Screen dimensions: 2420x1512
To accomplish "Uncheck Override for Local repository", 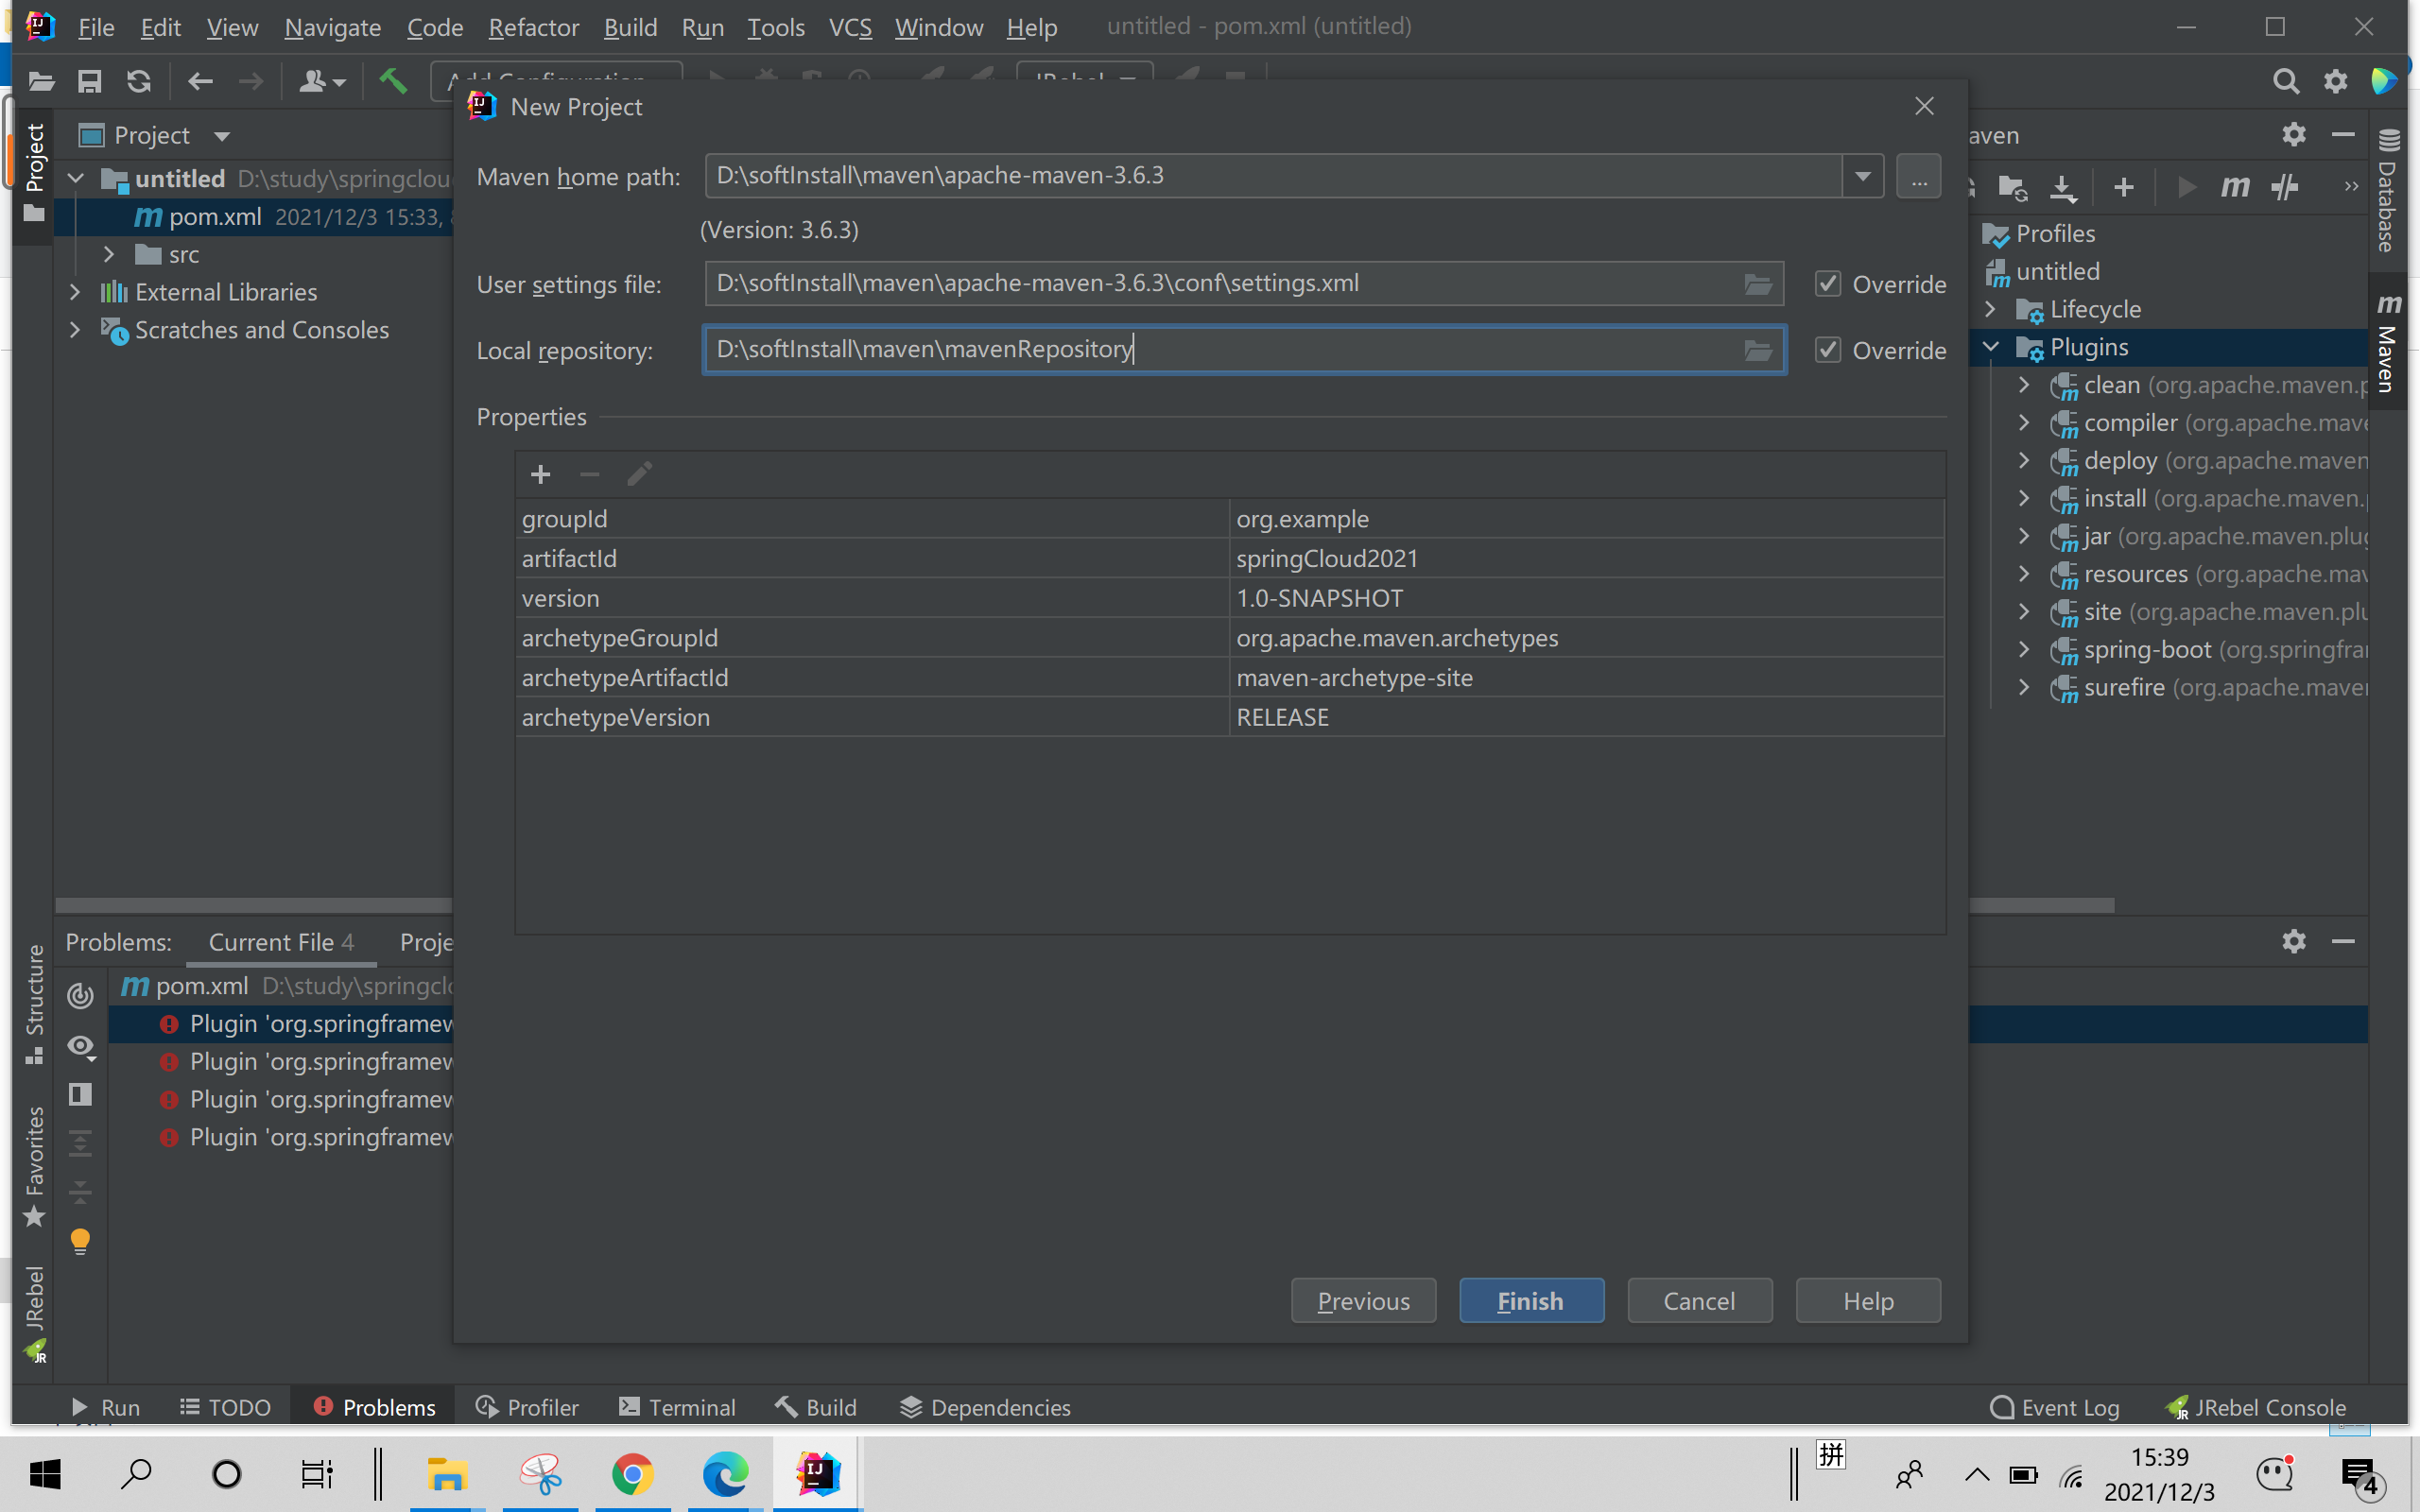I will click(1828, 350).
